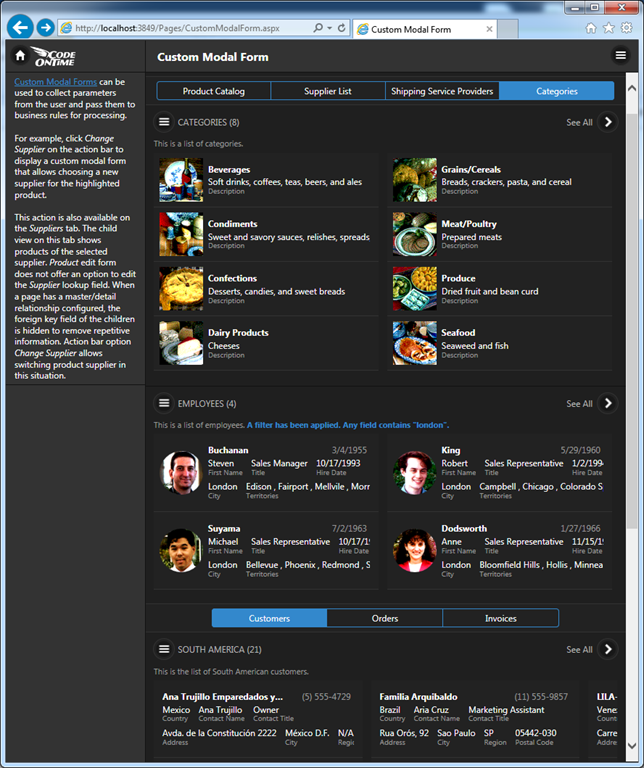The image size is (644, 768).
Task: Select the Buchanan employee name
Action: coord(228,450)
